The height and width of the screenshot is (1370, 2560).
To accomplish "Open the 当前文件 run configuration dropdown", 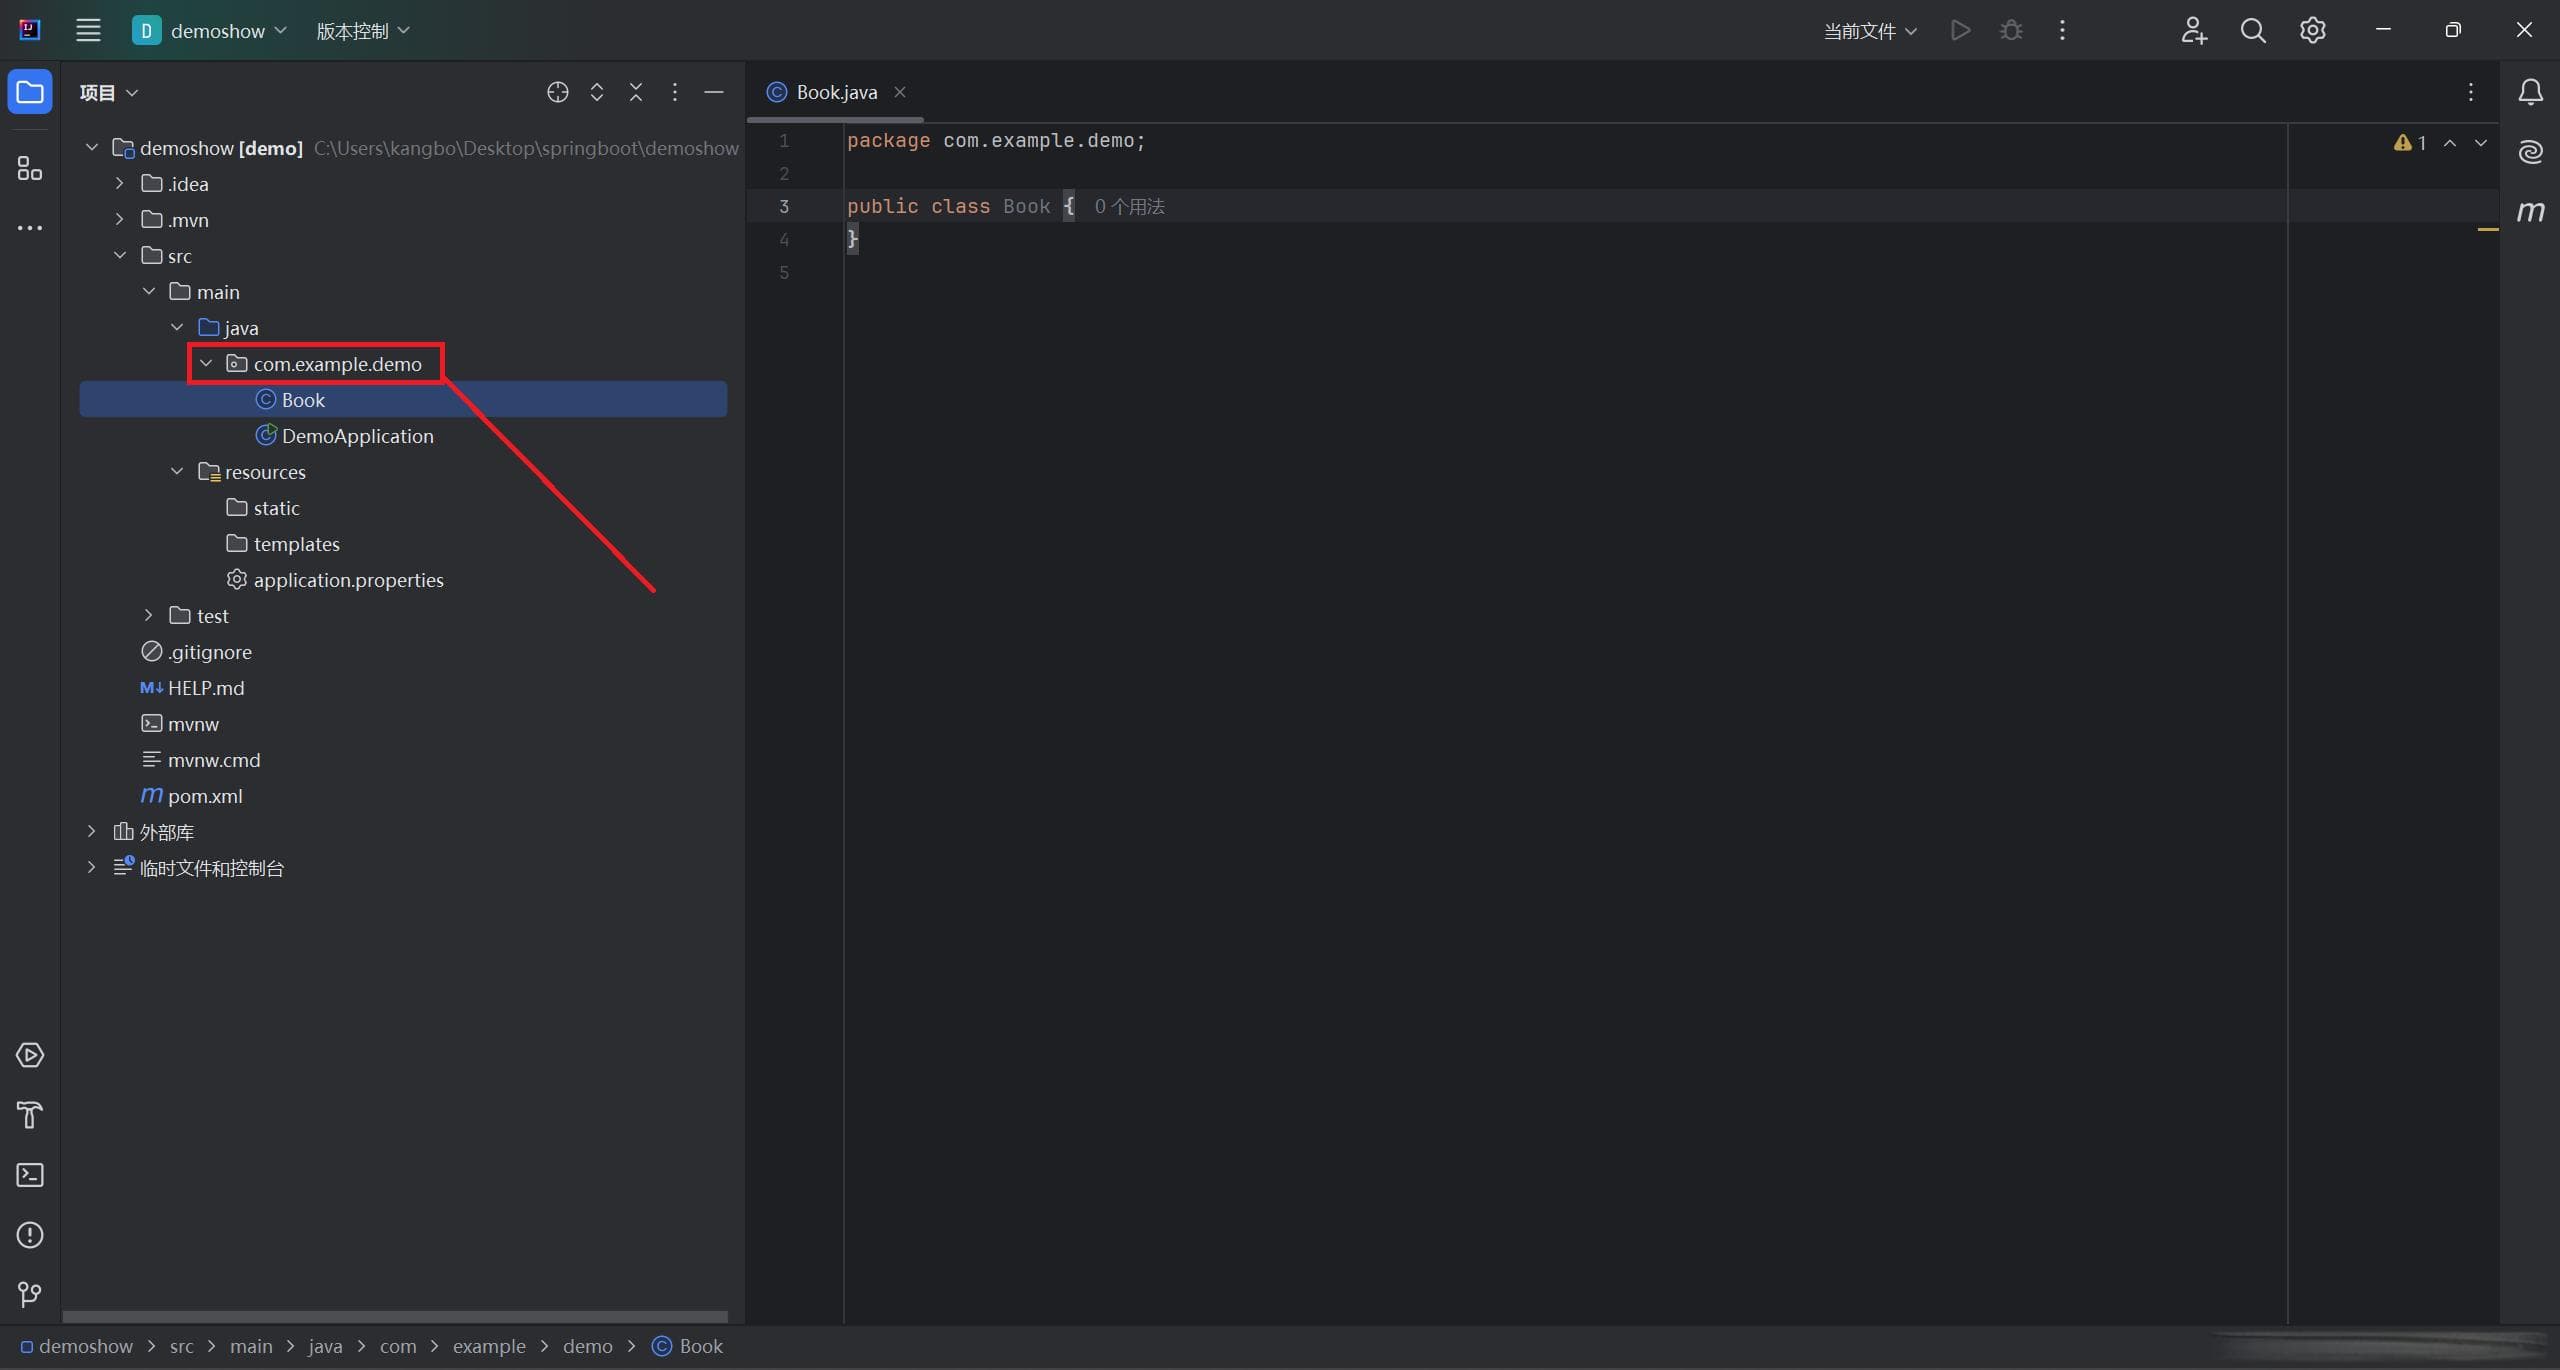I will pyautogui.click(x=1870, y=30).
